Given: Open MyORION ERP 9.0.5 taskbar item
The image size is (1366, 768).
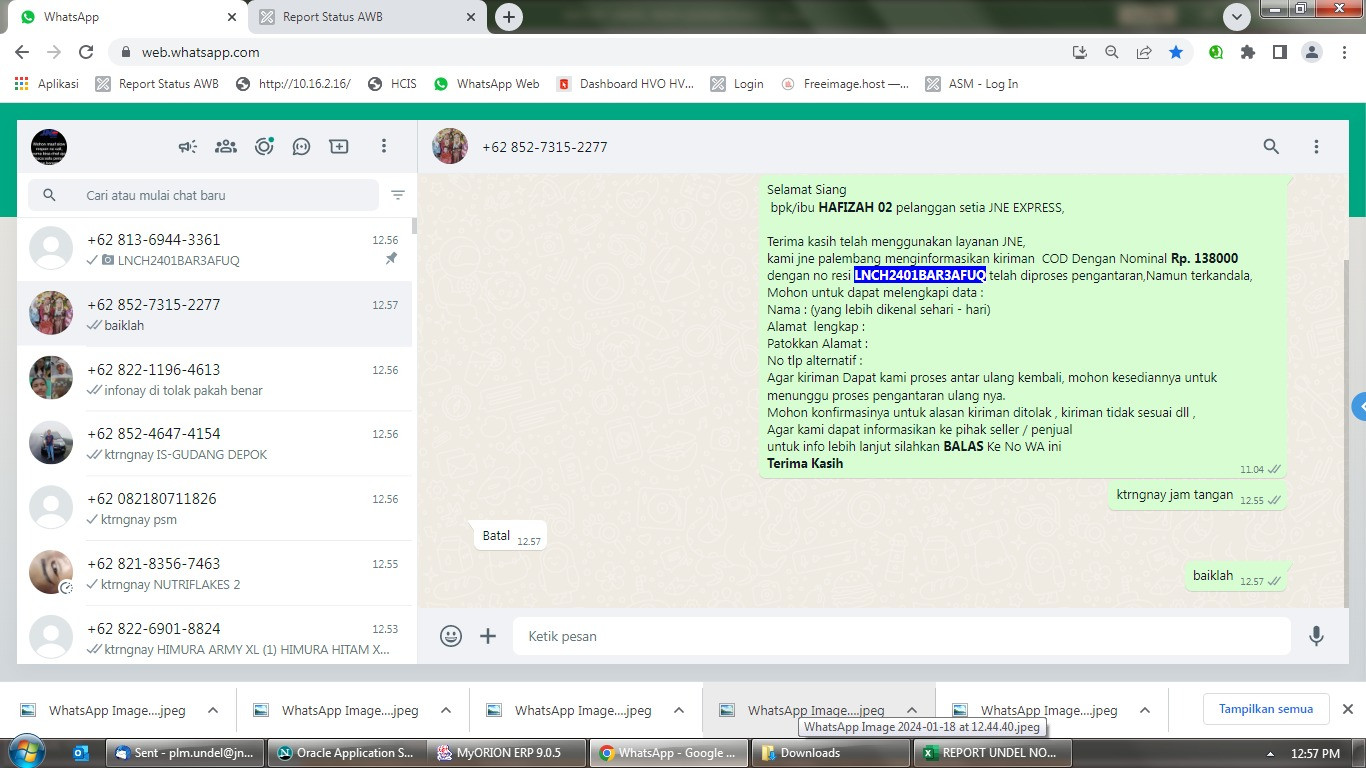Looking at the screenshot, I should (506, 753).
